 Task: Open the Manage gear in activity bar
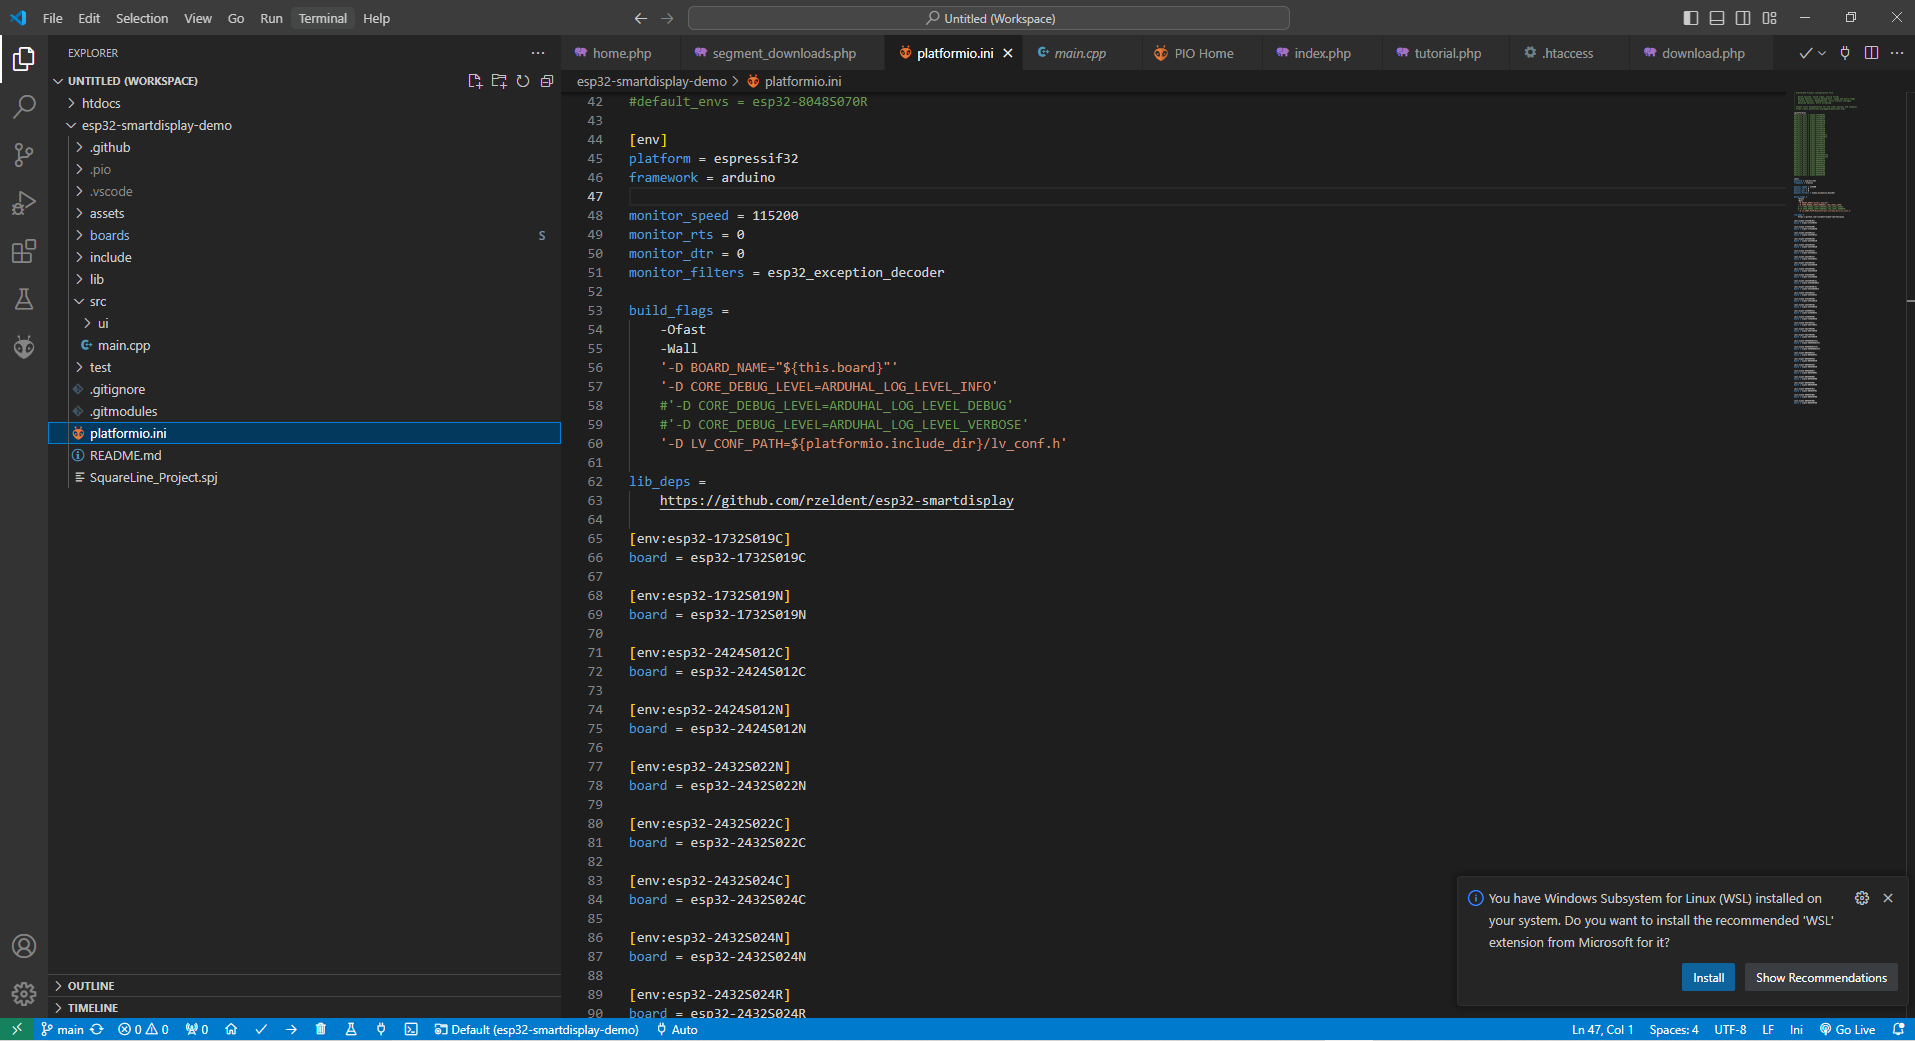24,994
